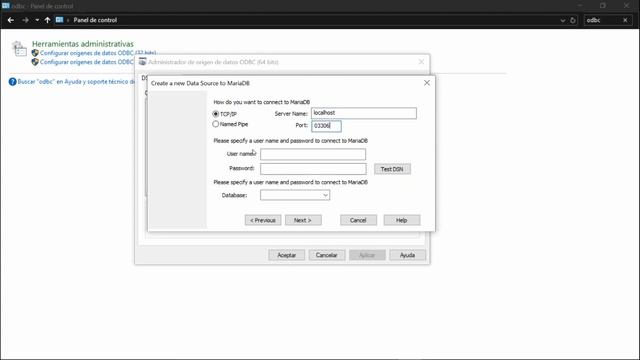Click the shield icon beside the 32 bits ODBC link
The image size is (640, 360).
(35, 53)
